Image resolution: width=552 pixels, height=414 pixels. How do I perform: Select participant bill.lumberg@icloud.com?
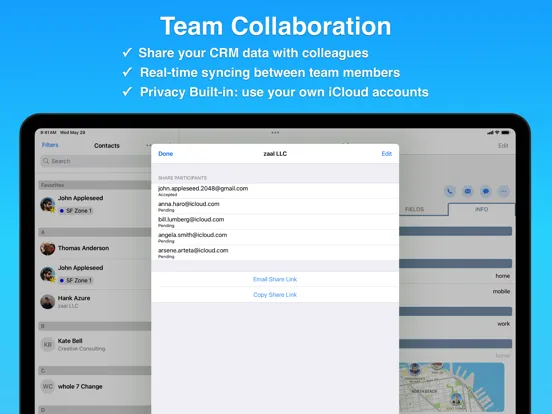(x=275, y=222)
